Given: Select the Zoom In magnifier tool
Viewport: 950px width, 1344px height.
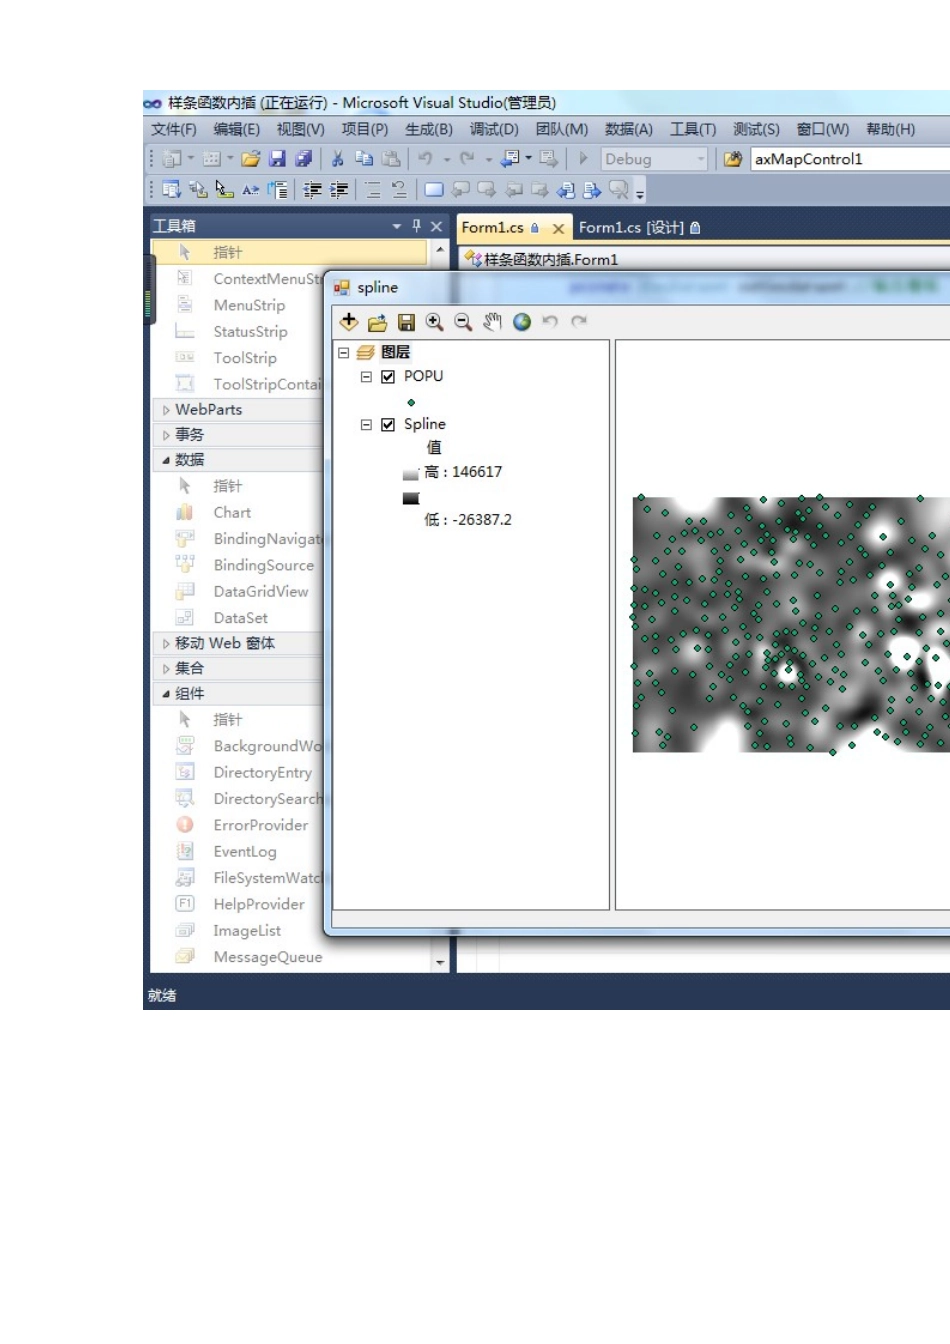Looking at the screenshot, I should pos(434,322).
